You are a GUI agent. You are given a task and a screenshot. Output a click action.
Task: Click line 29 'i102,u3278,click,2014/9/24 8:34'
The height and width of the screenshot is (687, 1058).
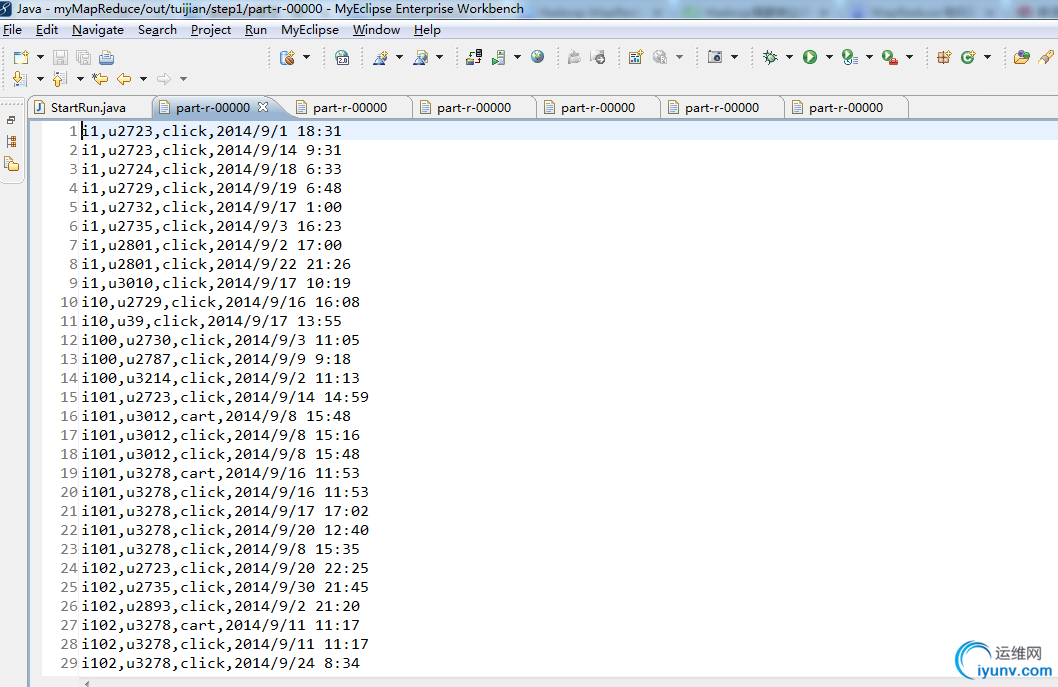pyautogui.click(x=221, y=663)
